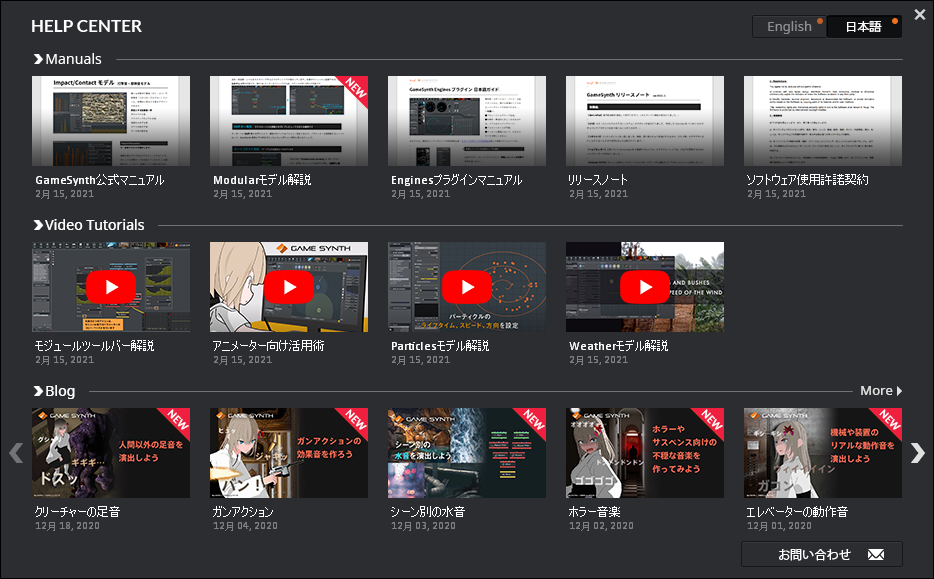934x579 pixels.
Task: Click the 12月 04, 2020 date
Action: (245, 526)
